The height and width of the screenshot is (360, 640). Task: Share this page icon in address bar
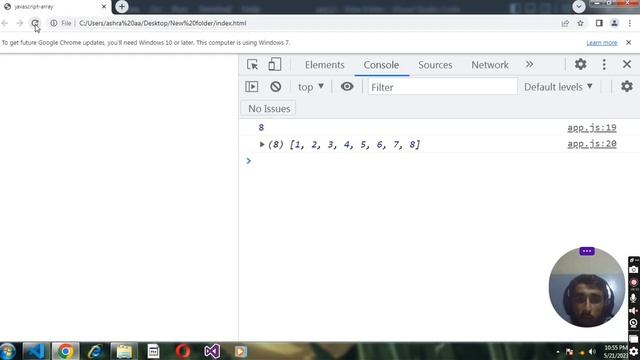click(565, 23)
